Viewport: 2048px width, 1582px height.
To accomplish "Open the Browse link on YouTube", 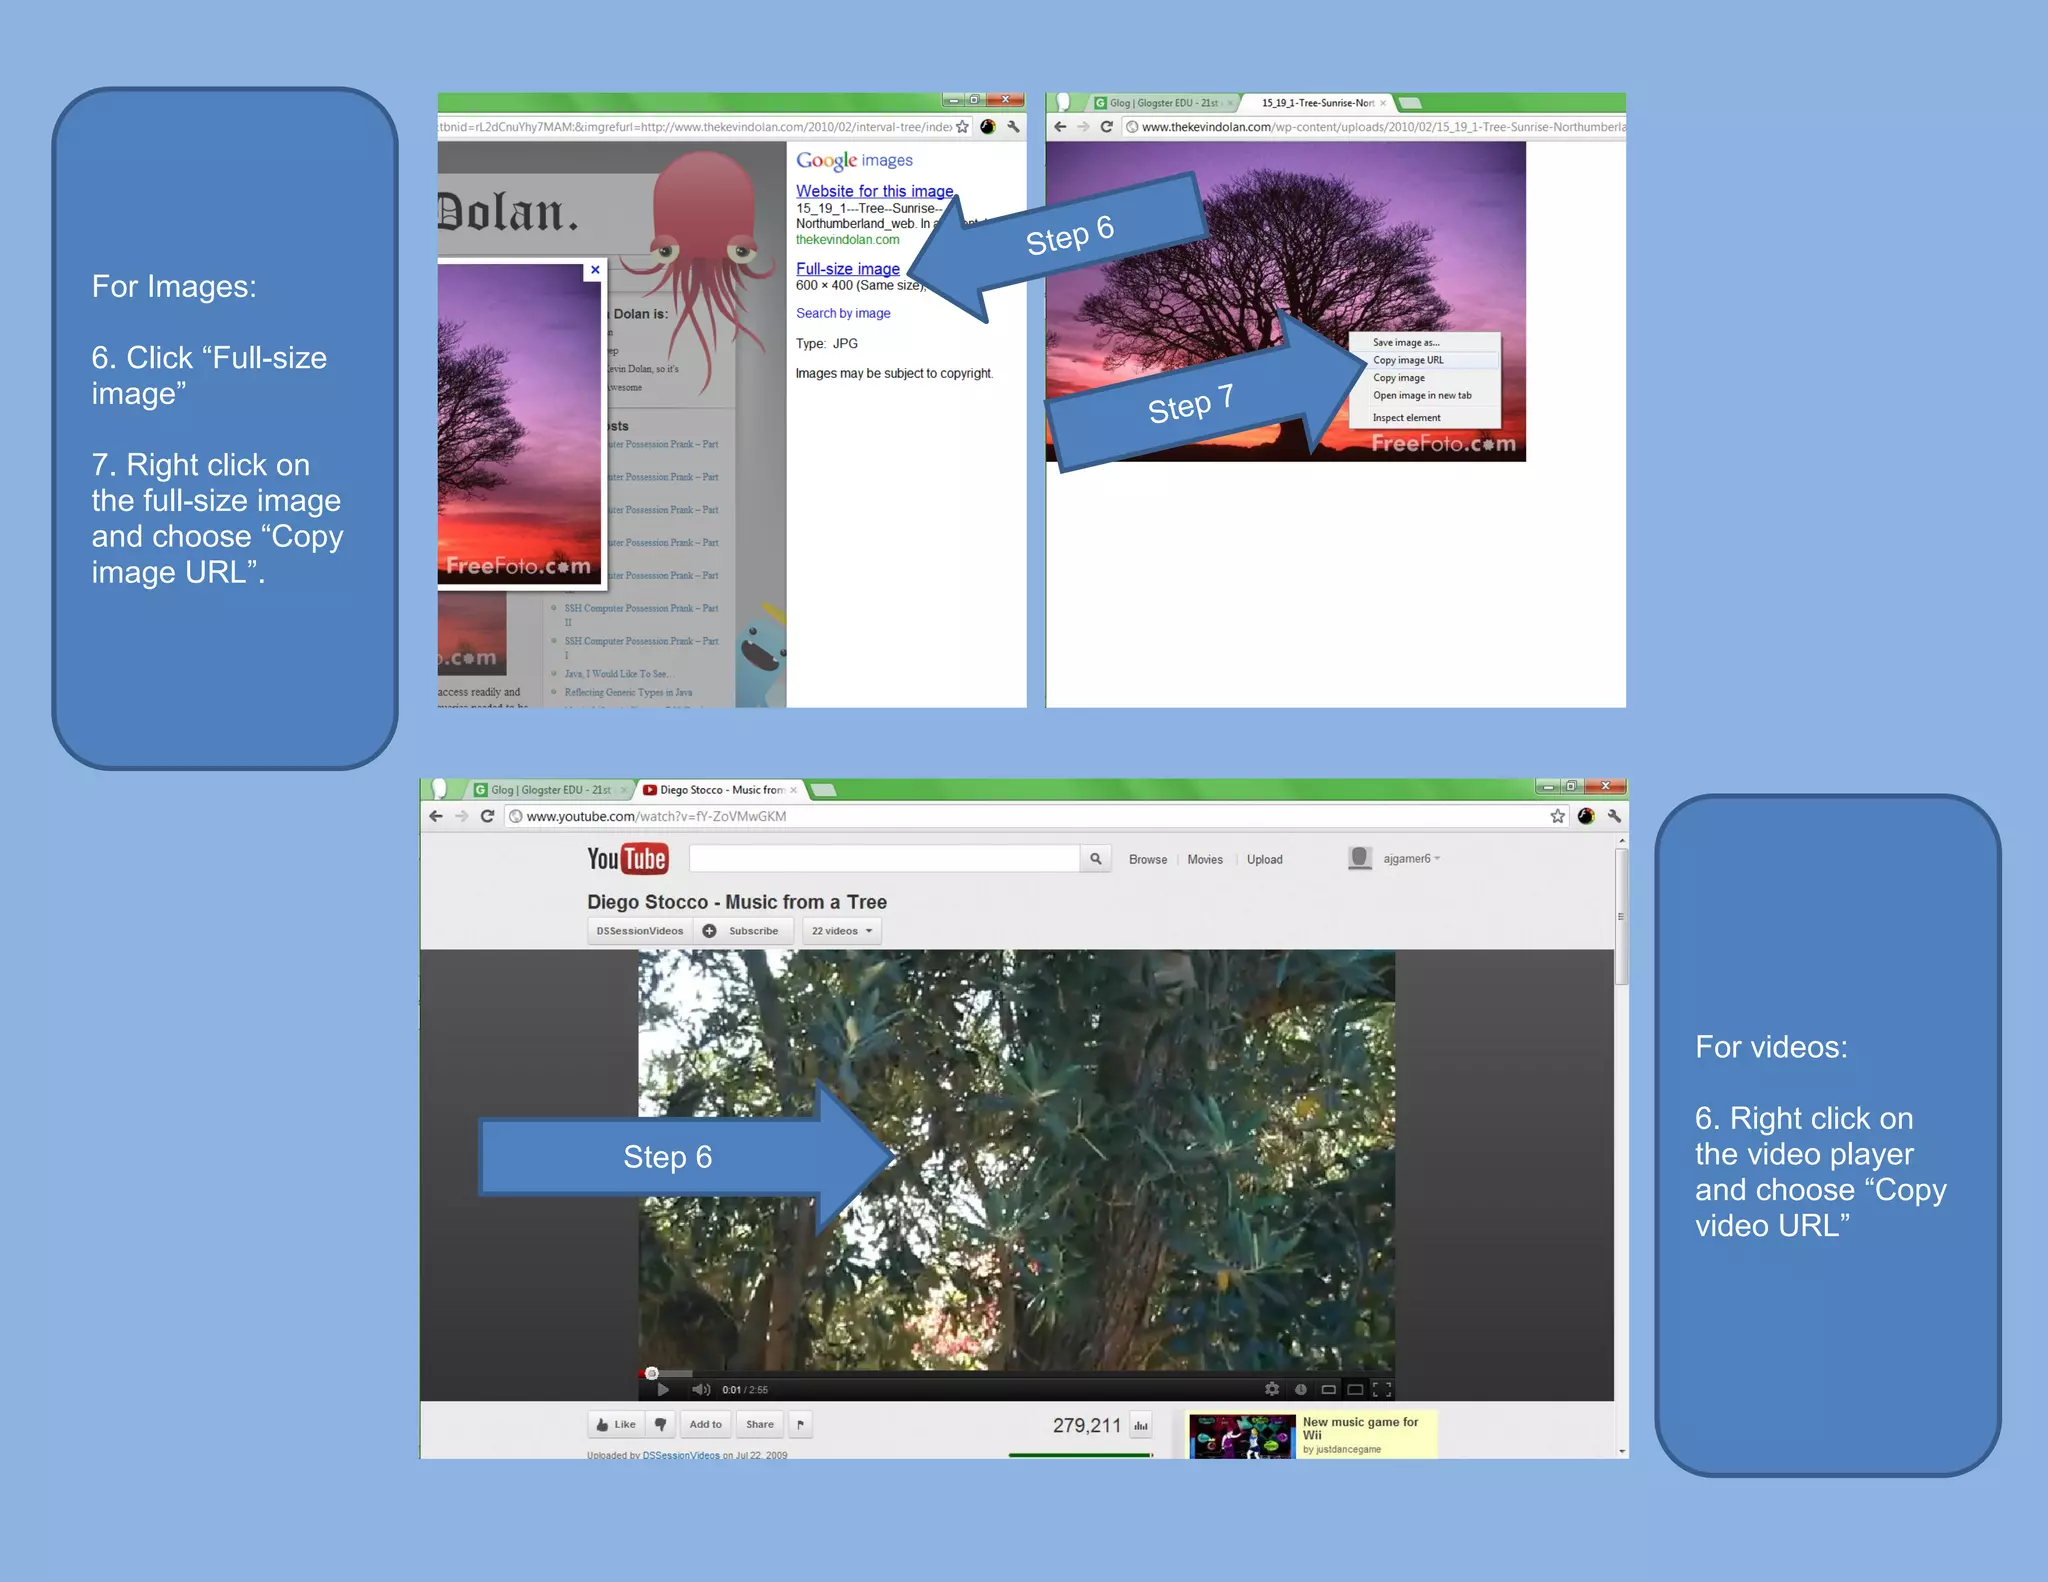I will pyautogui.click(x=1148, y=859).
